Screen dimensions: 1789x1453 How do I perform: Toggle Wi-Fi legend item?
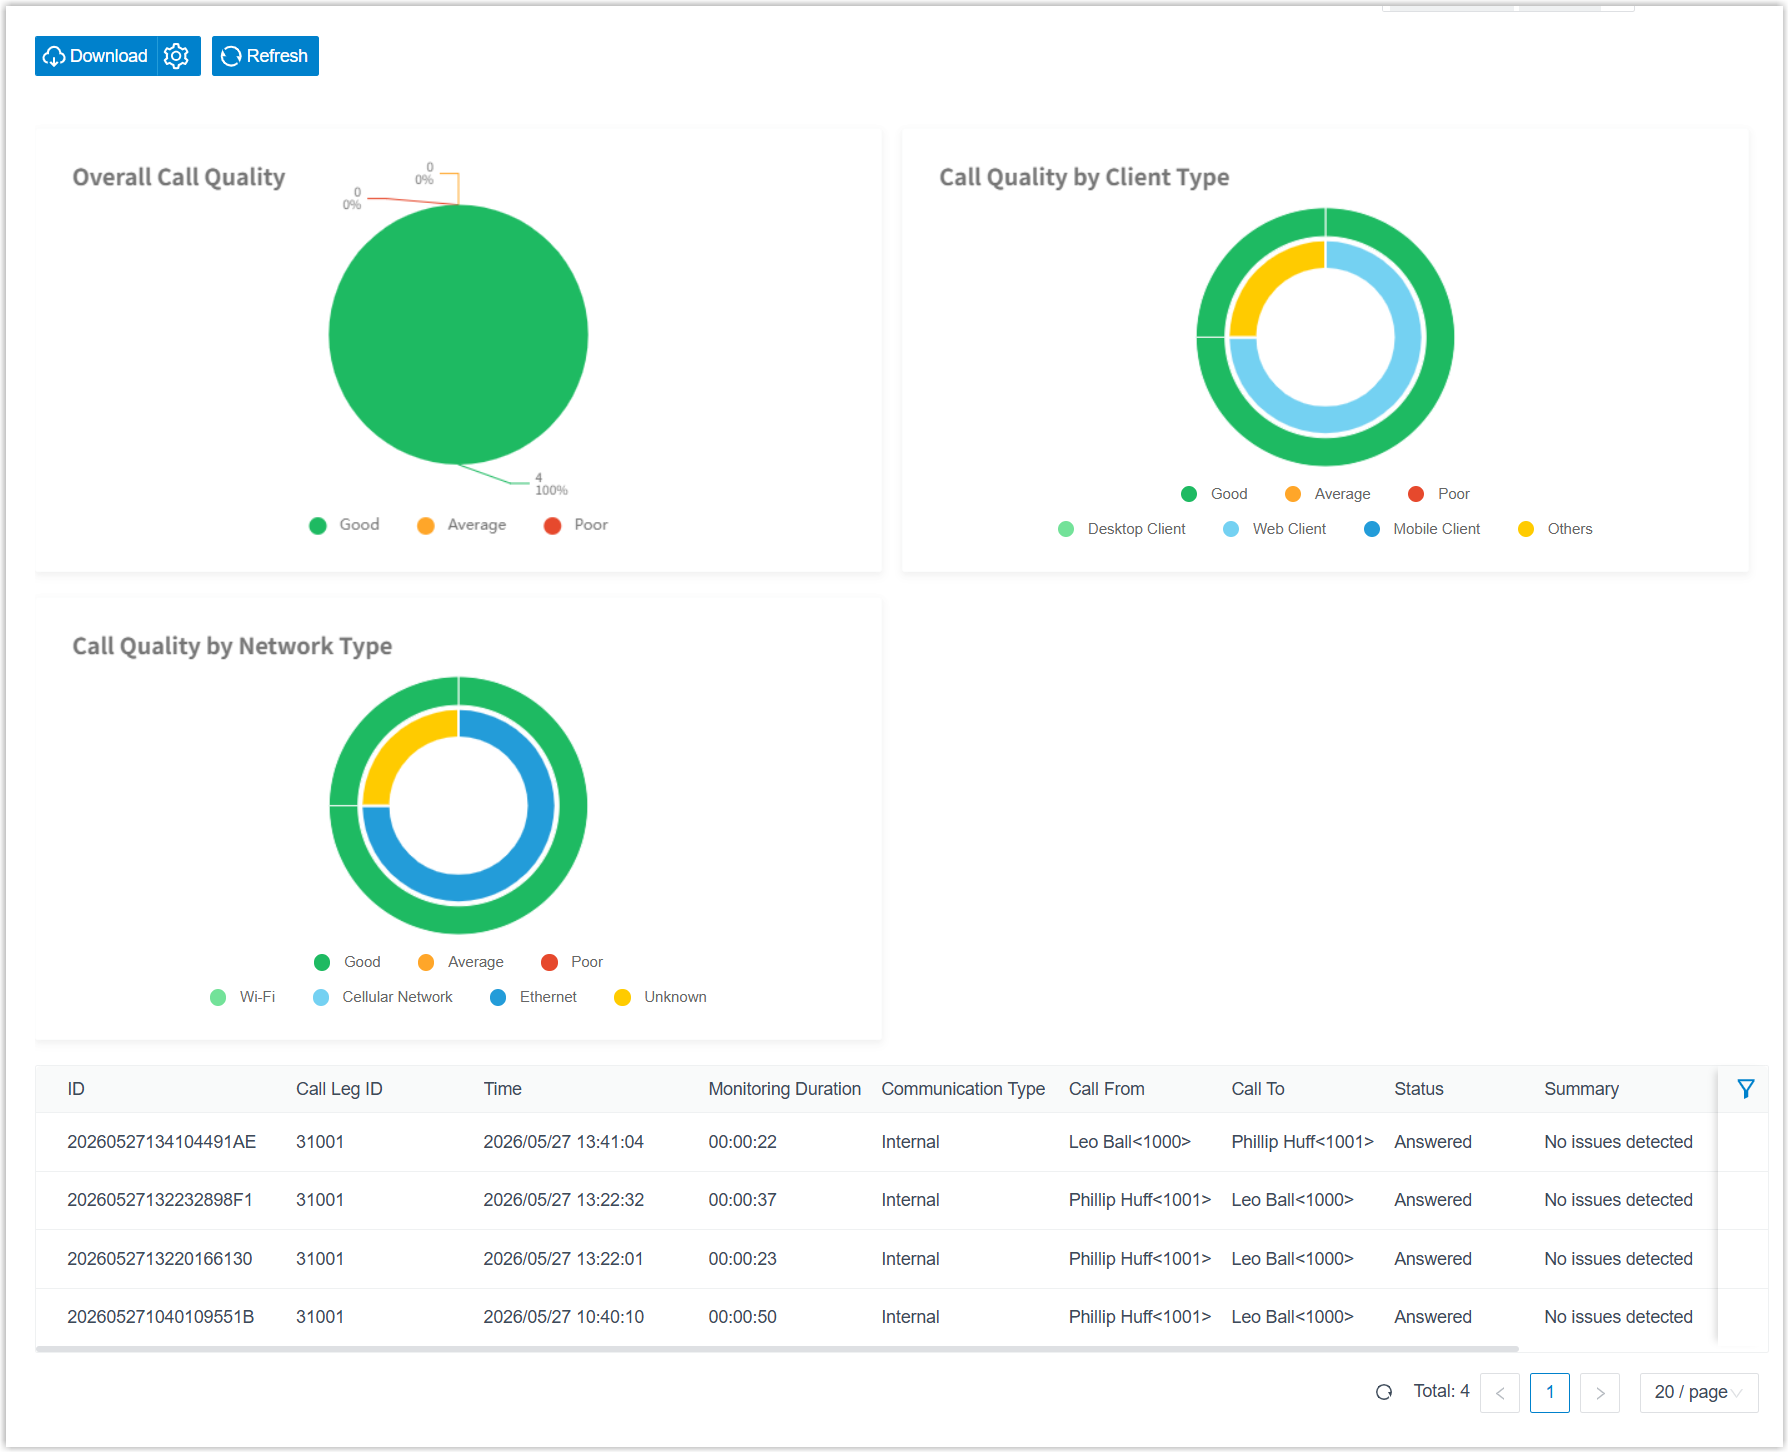pos(243,997)
